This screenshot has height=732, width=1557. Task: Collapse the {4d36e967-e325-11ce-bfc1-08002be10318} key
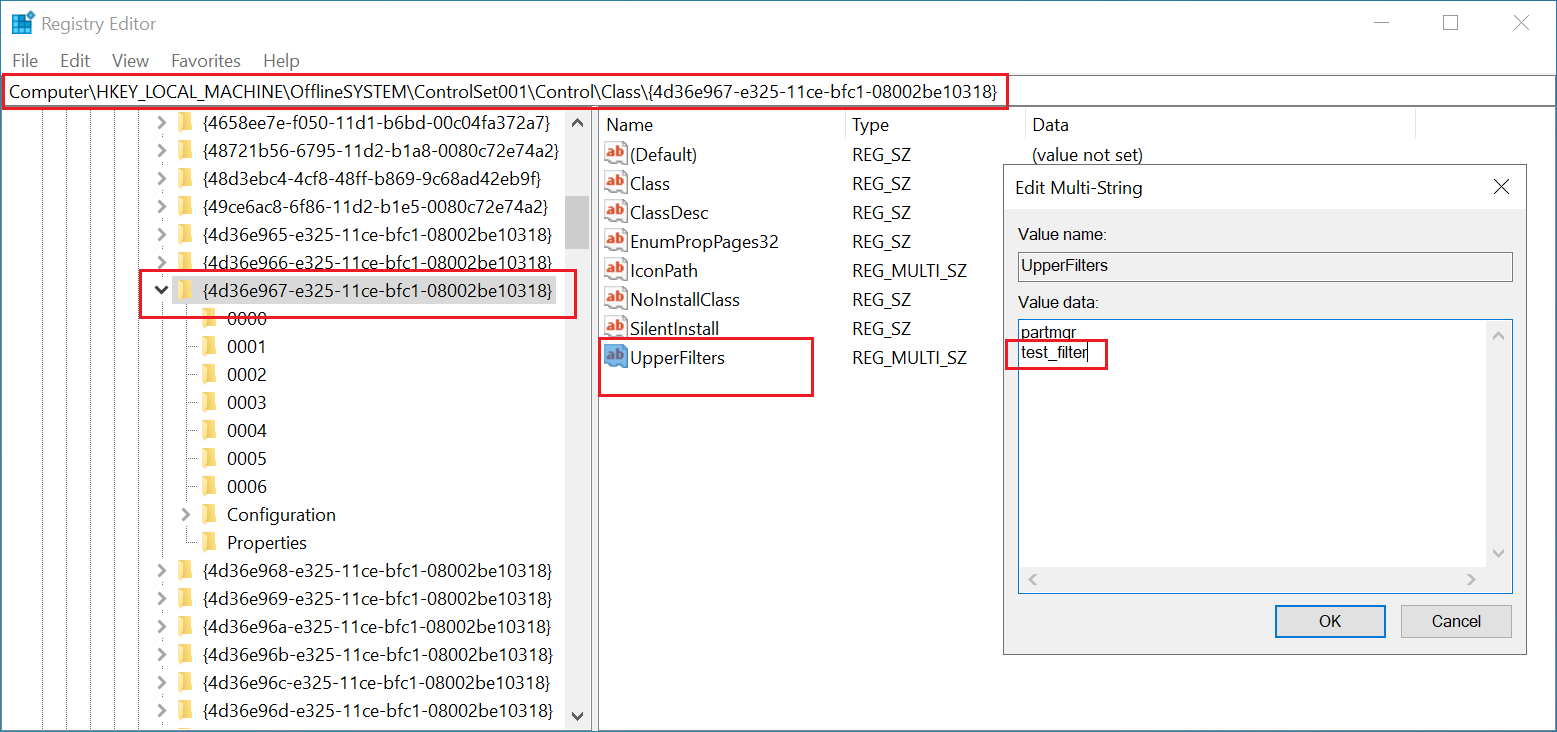[x=161, y=290]
